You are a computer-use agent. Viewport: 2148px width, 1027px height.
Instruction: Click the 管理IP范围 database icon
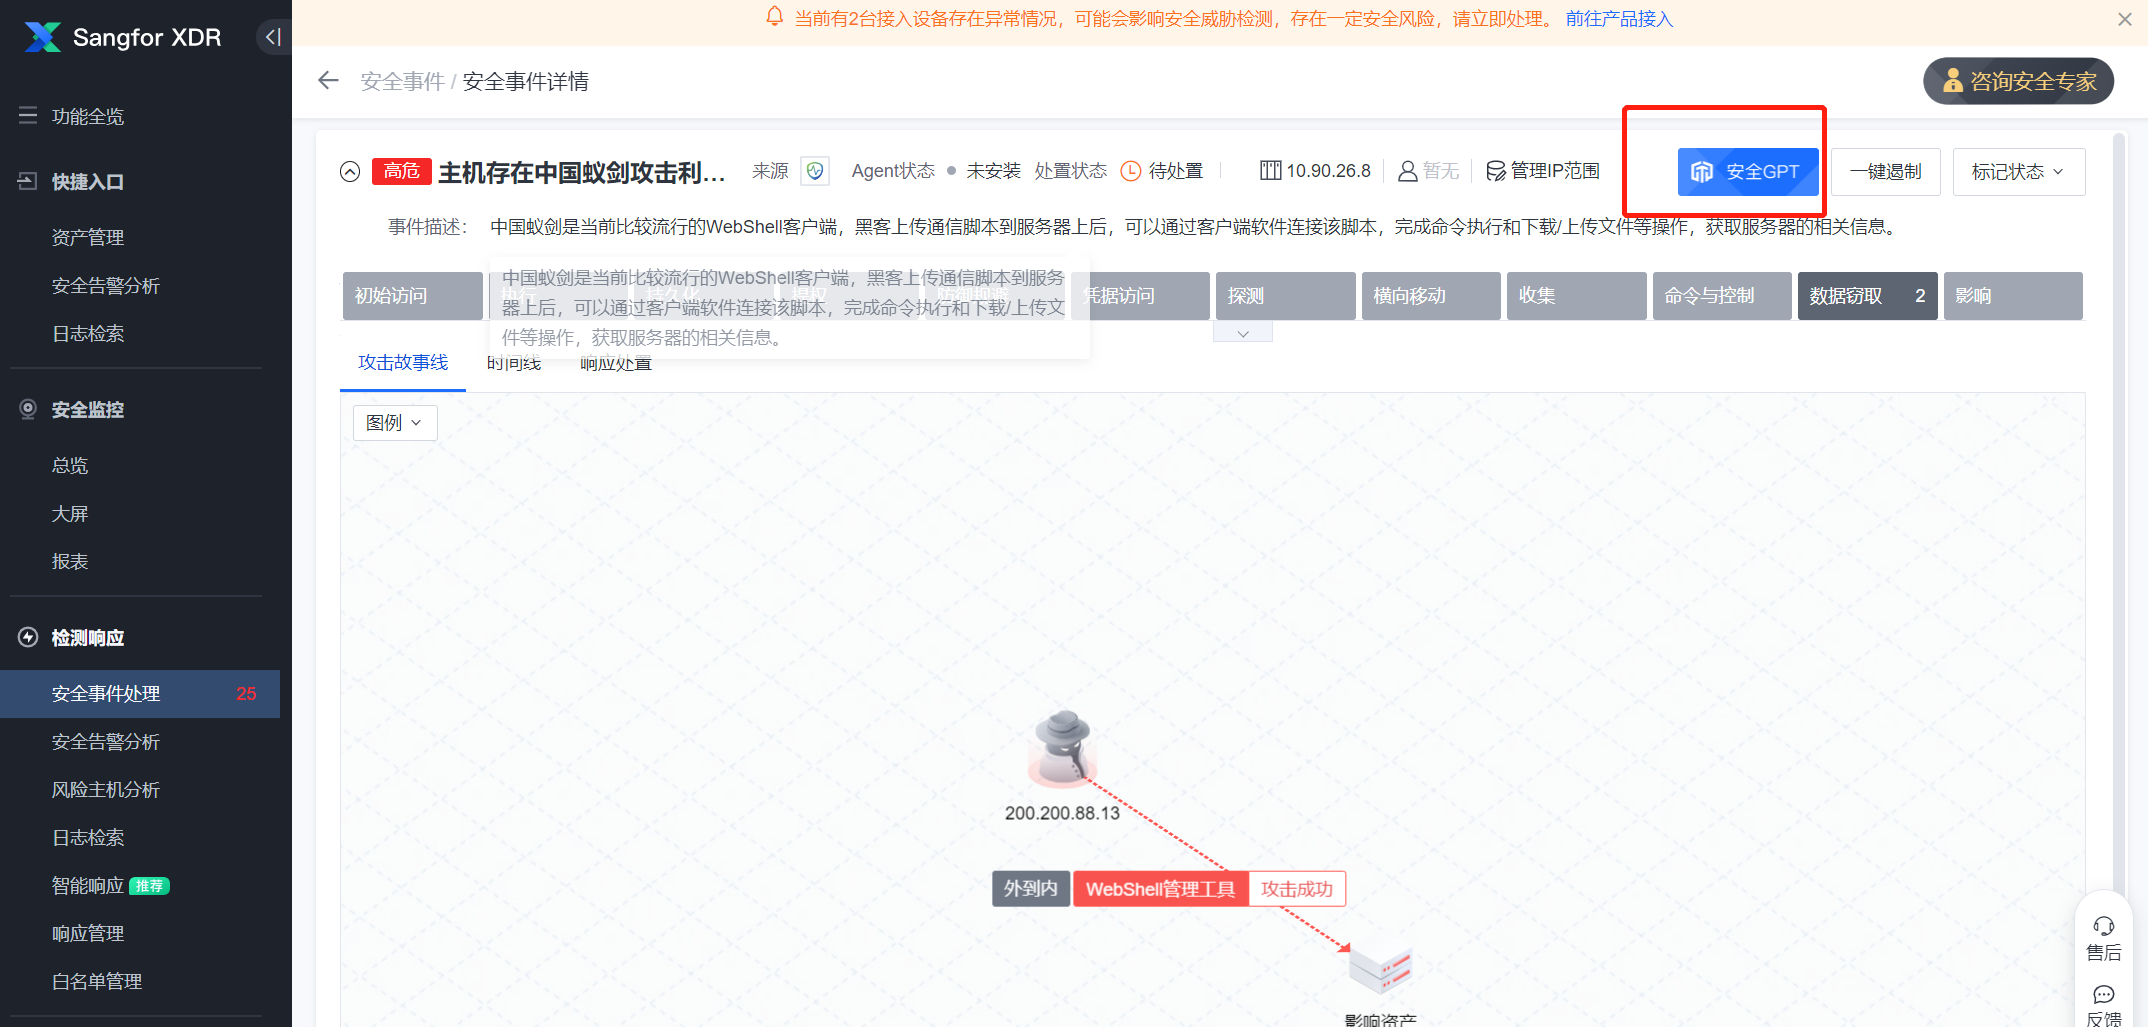pyautogui.click(x=1495, y=170)
